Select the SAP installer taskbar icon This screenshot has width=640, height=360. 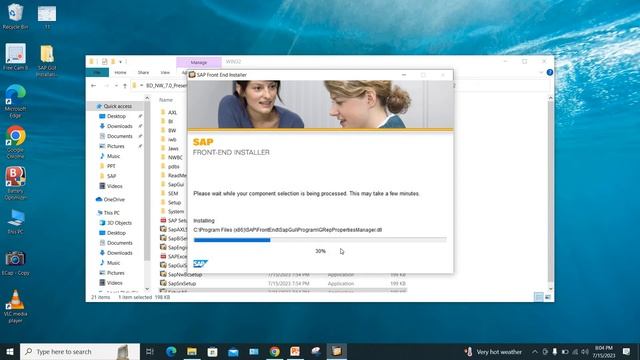point(337,351)
